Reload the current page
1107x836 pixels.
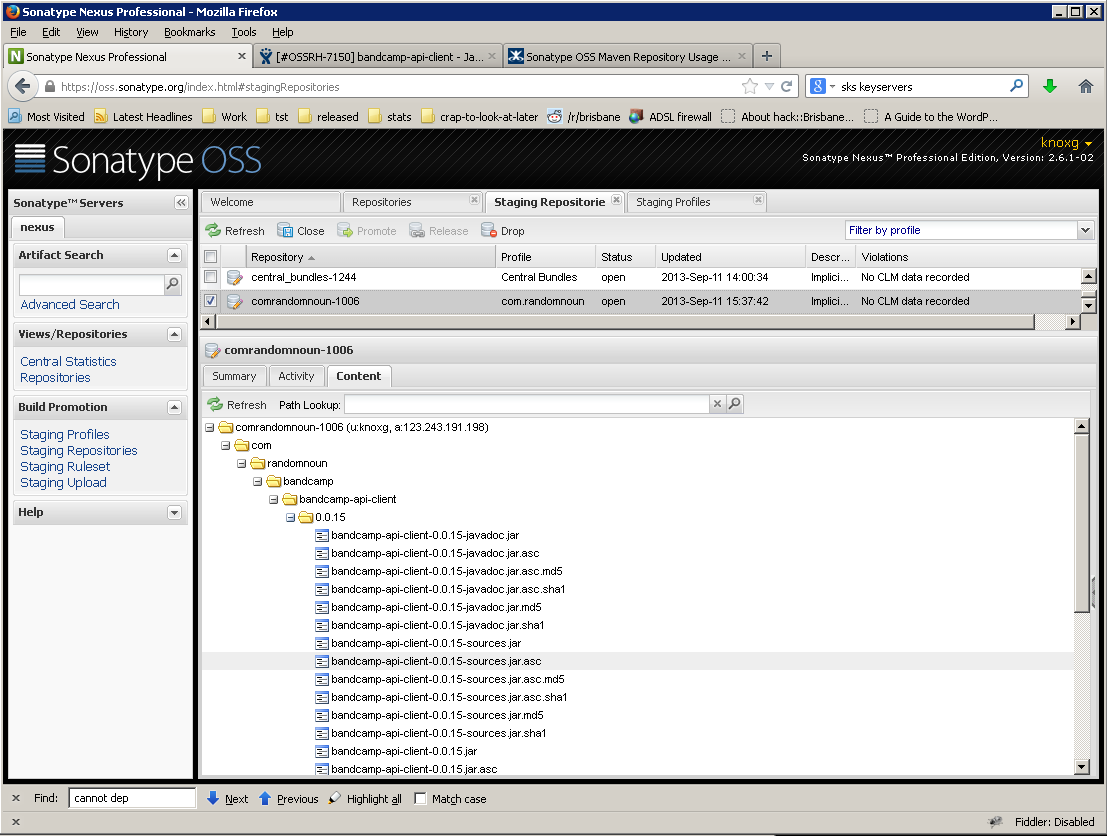(787, 86)
